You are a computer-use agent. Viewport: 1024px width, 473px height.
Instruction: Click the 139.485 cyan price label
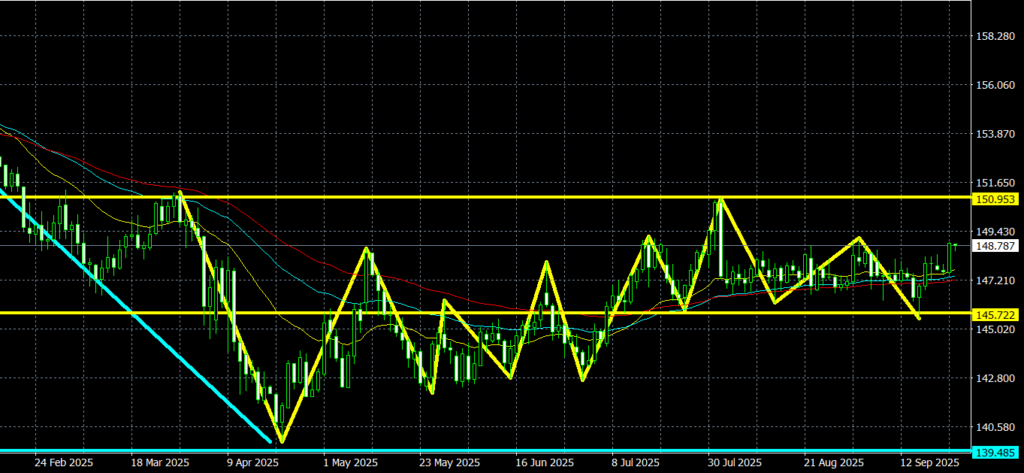[x=998, y=452]
